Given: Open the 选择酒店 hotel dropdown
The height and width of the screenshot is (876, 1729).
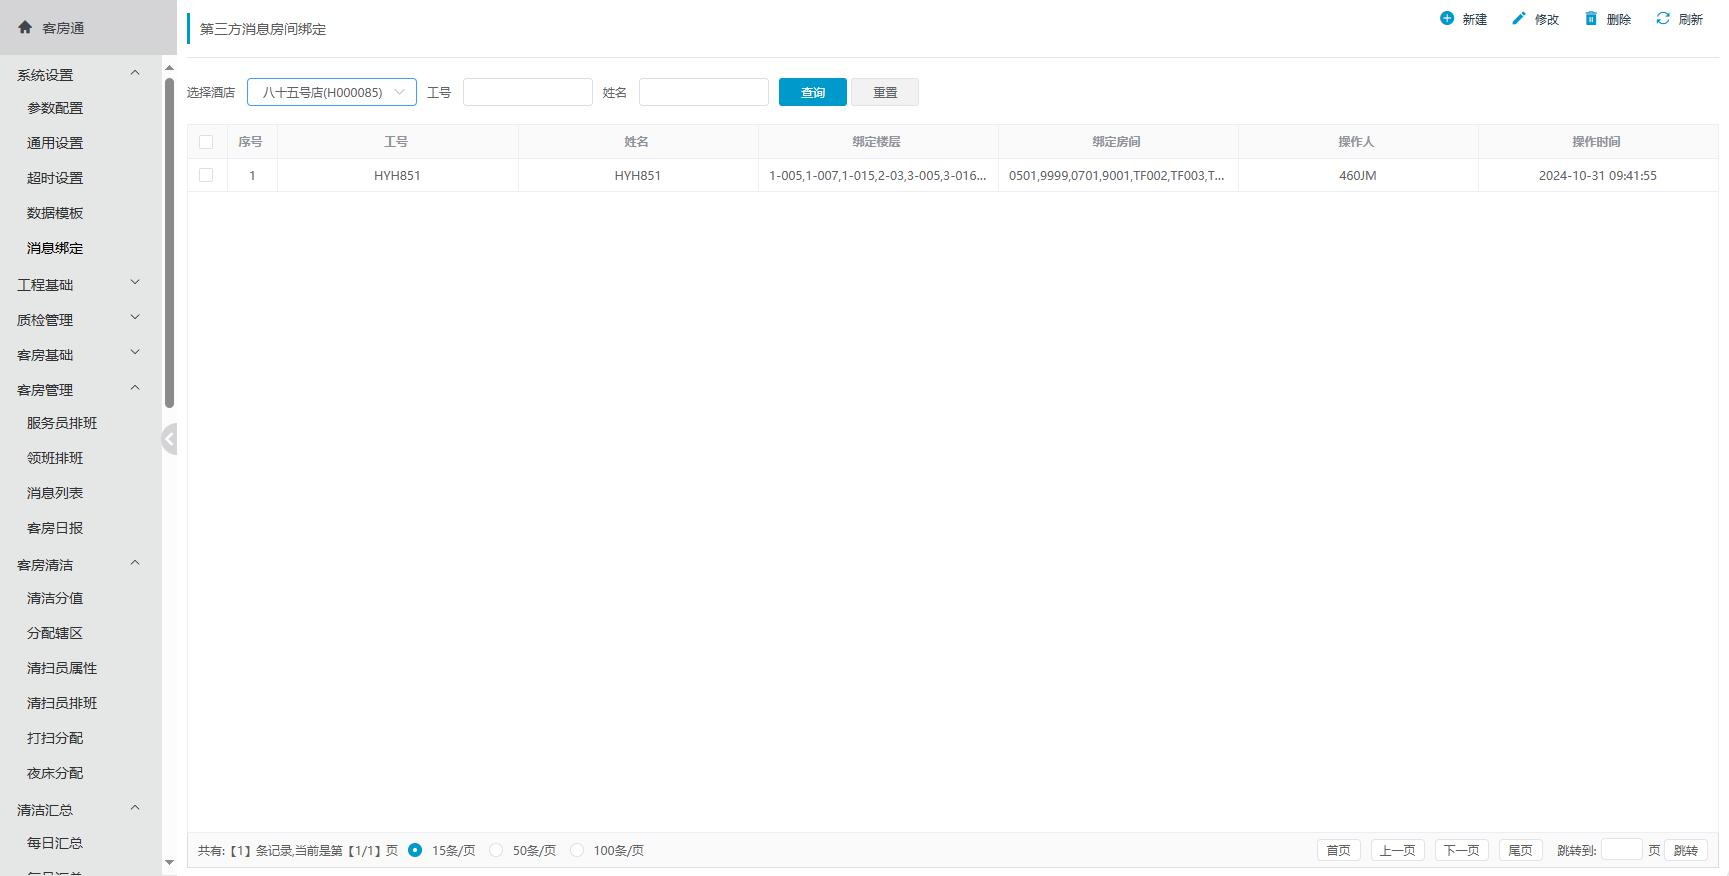Looking at the screenshot, I should tap(331, 92).
